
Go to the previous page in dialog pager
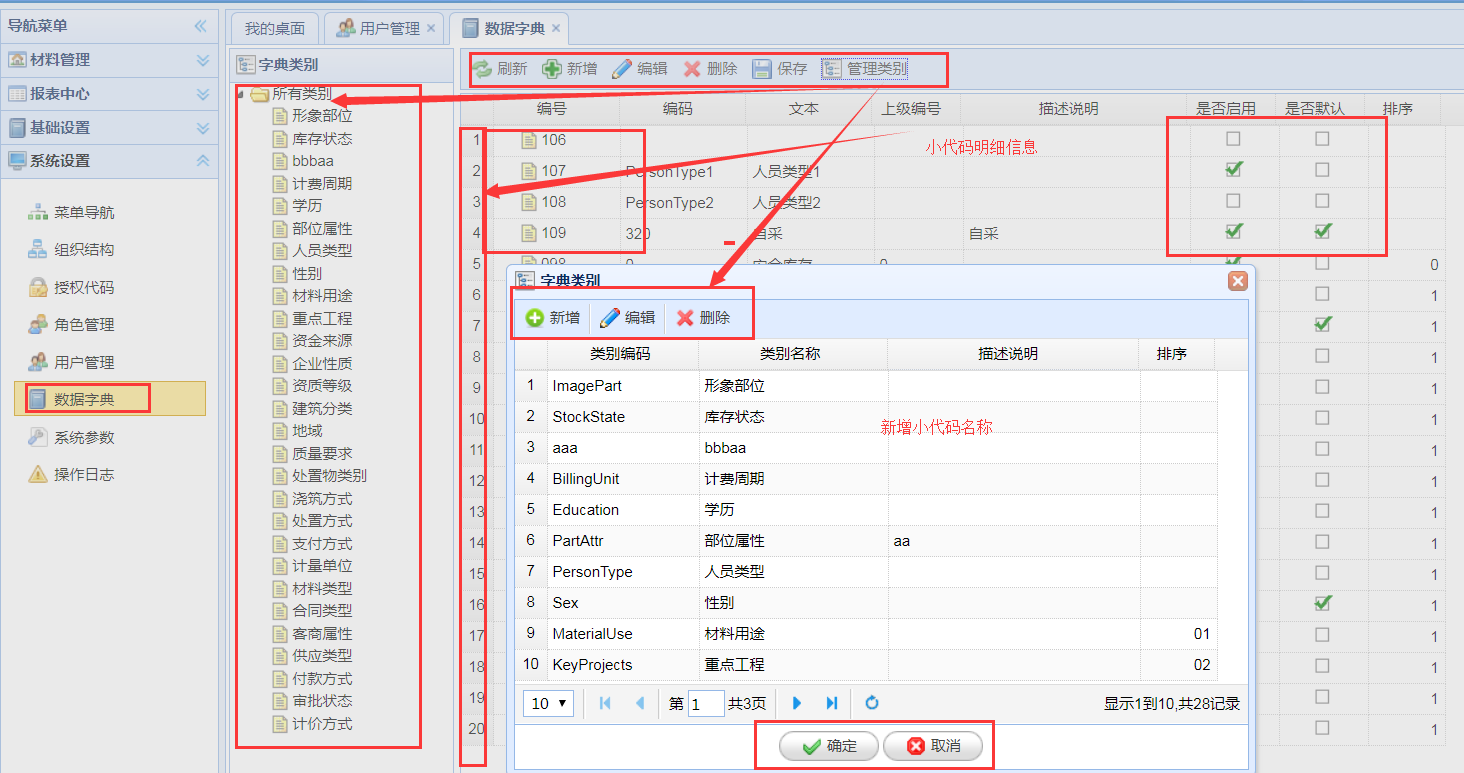(640, 703)
